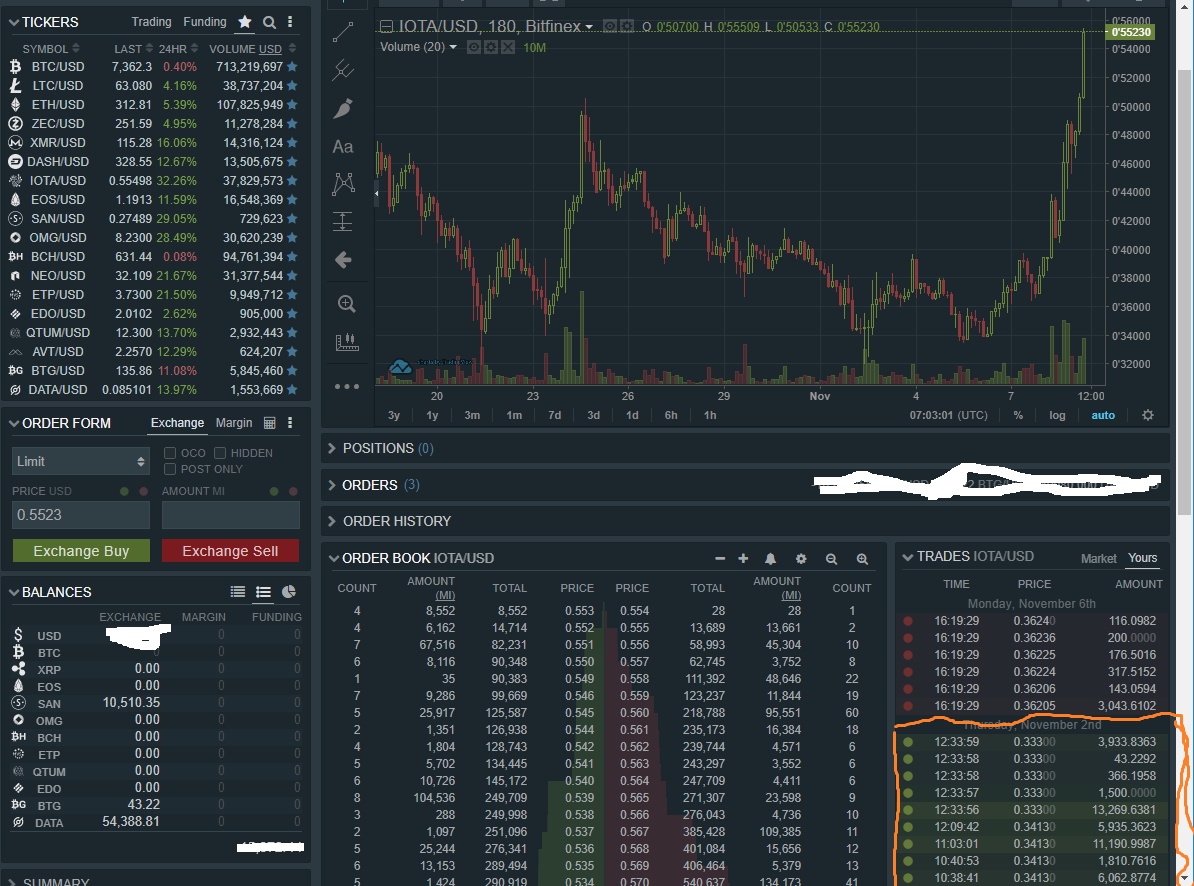
Task: Open the Order Form kebab menu
Action: tap(290, 422)
